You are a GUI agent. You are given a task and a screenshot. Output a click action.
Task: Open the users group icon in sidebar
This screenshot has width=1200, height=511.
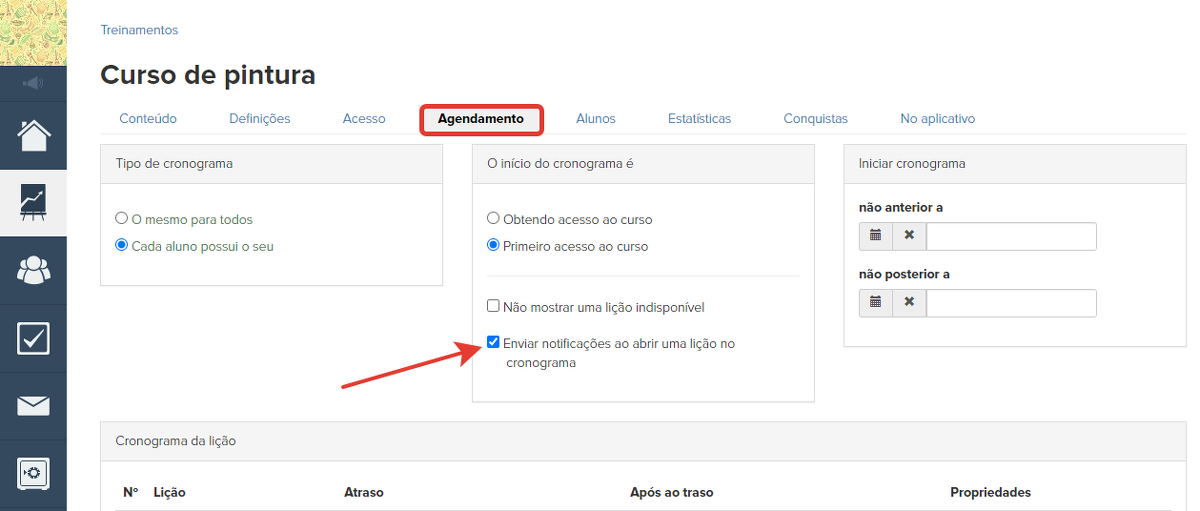pos(33,270)
